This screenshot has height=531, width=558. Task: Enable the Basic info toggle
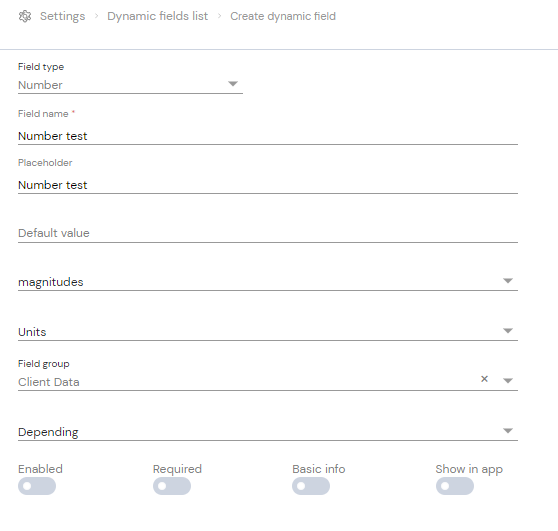[311, 486]
